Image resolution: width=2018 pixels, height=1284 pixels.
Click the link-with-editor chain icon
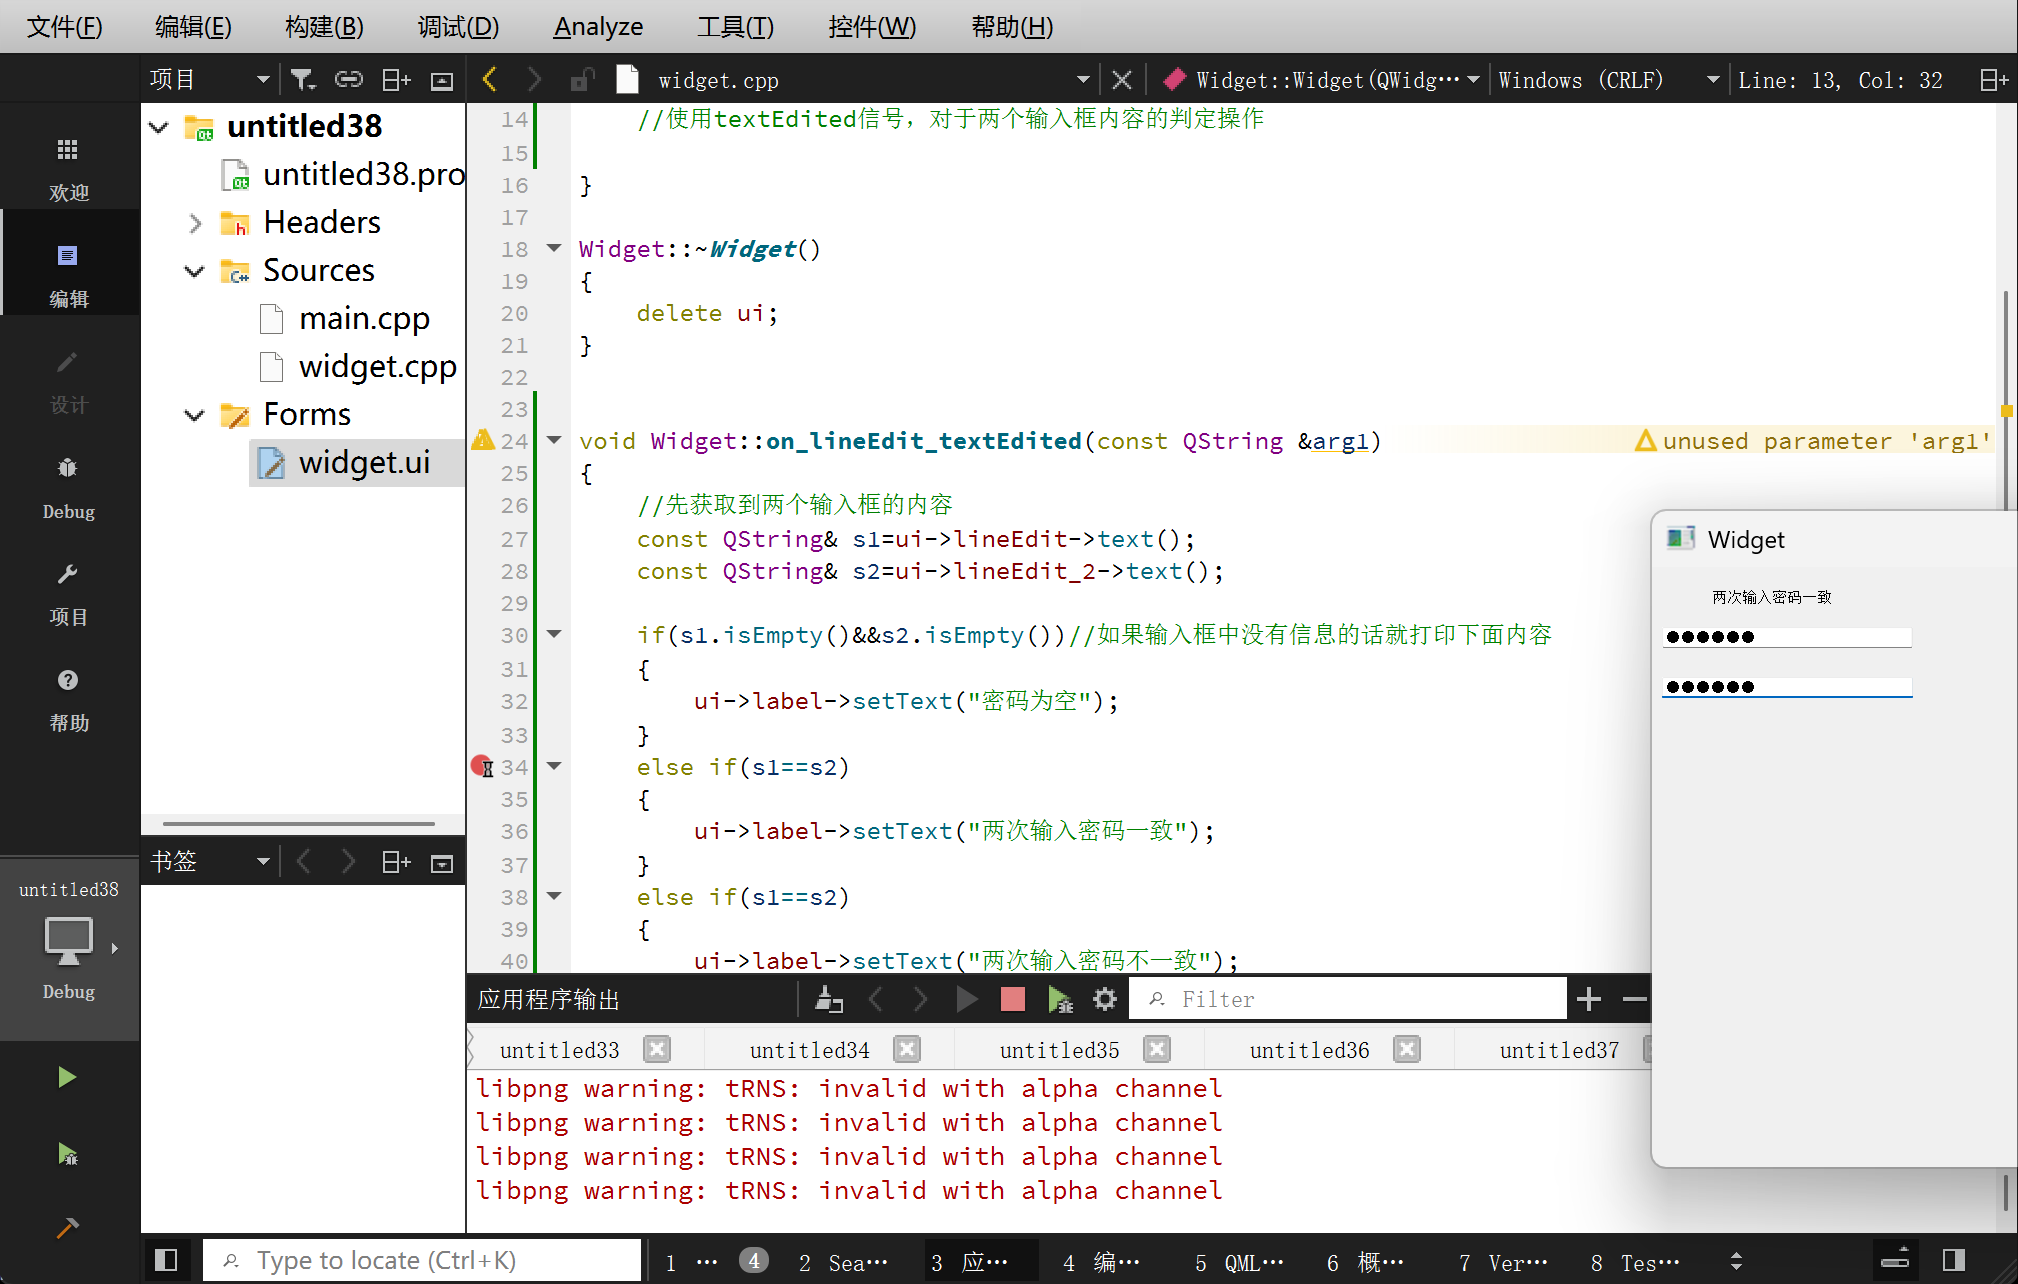348,80
